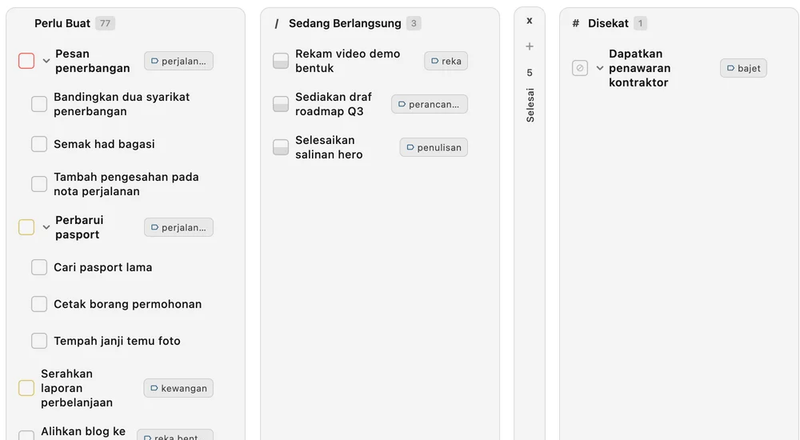Screen dimensions: 800x440
Task: Toggle the Perbarui pasport checkbox
Action: (x=27, y=227)
